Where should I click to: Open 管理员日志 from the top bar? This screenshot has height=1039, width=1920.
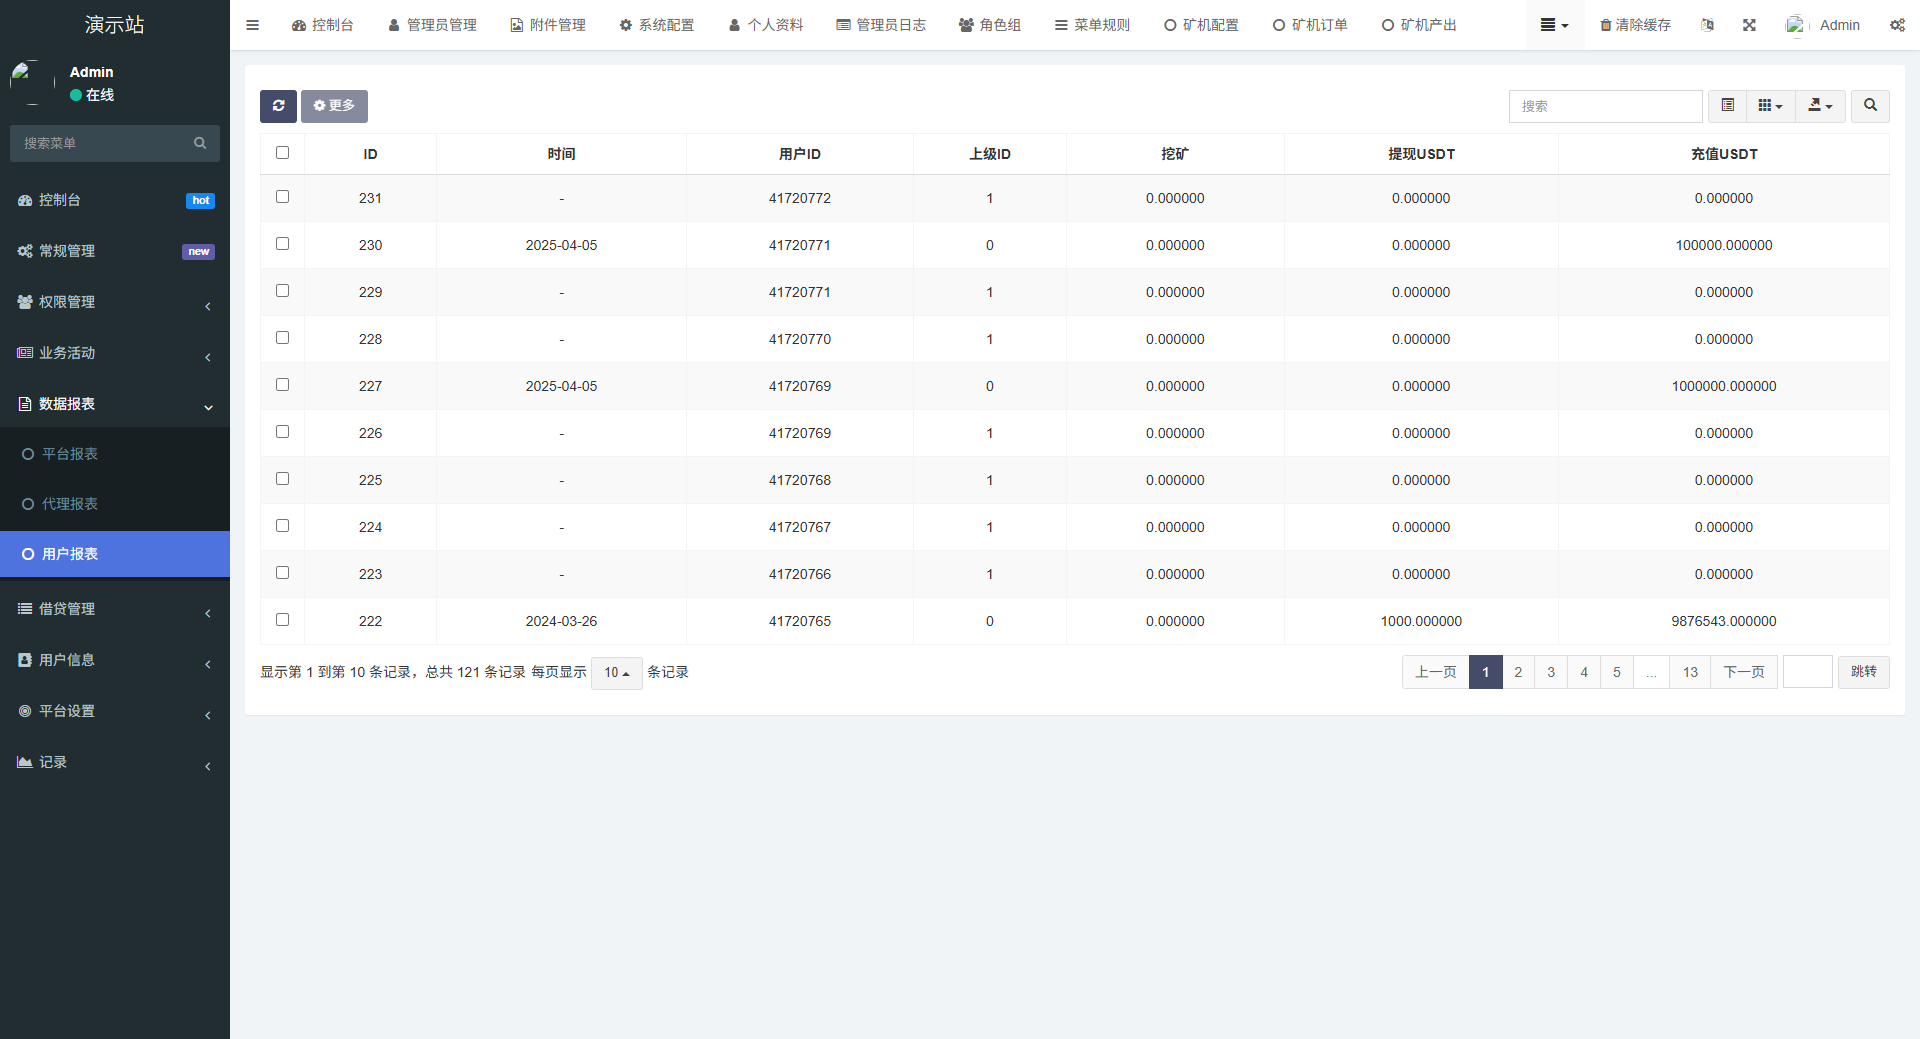pos(881,24)
